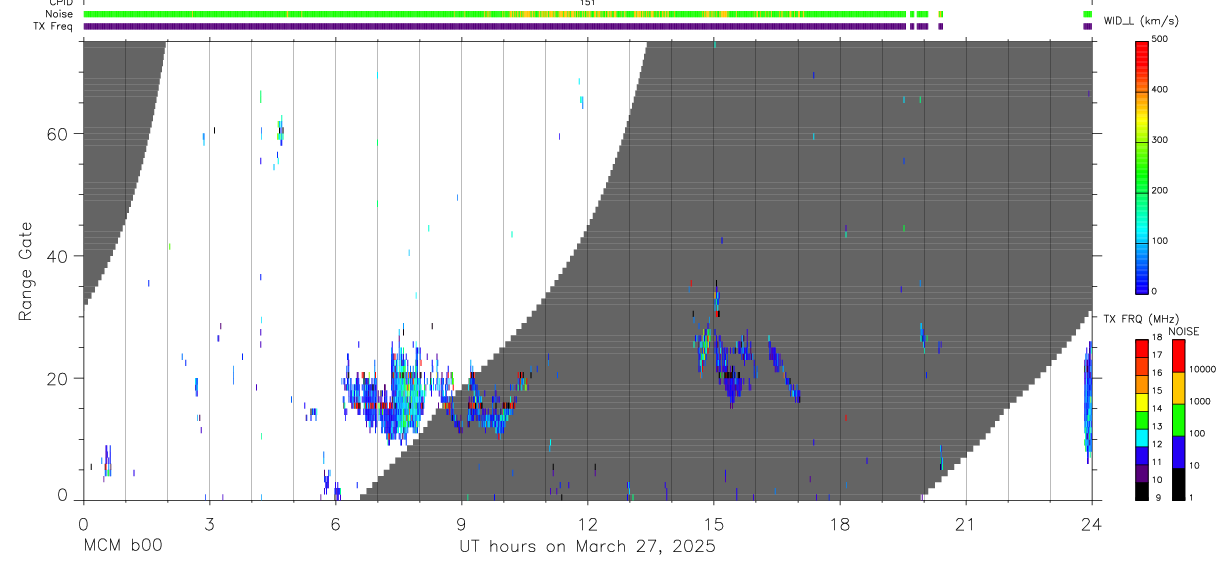Click the 21 hour tick label on time axis
Image resolution: width=1228 pixels, height=567 pixels.
965,524
